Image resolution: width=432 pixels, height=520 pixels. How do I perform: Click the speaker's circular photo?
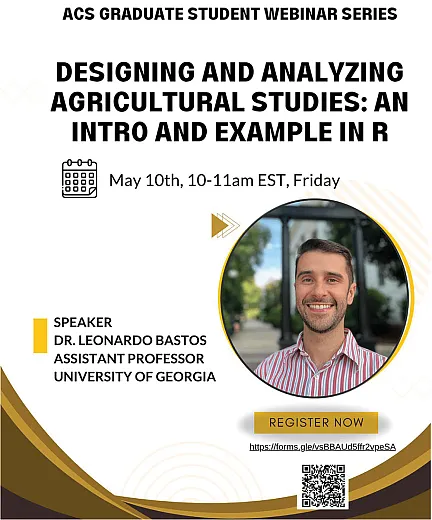pos(316,298)
